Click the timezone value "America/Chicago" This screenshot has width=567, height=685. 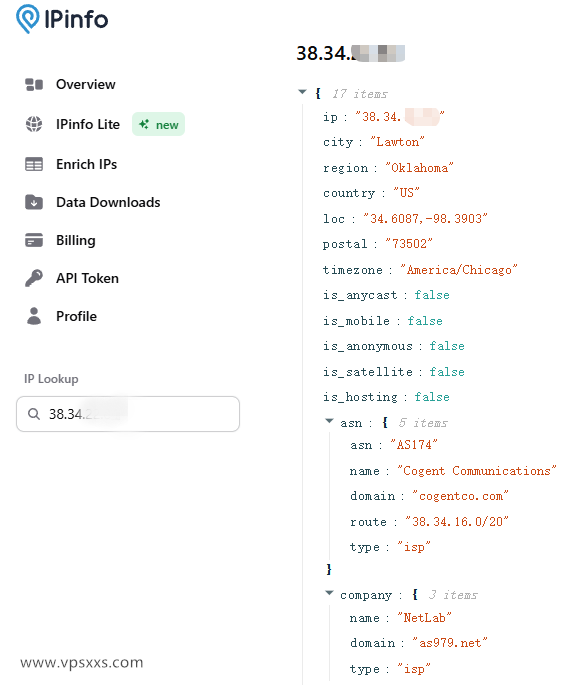point(459,270)
